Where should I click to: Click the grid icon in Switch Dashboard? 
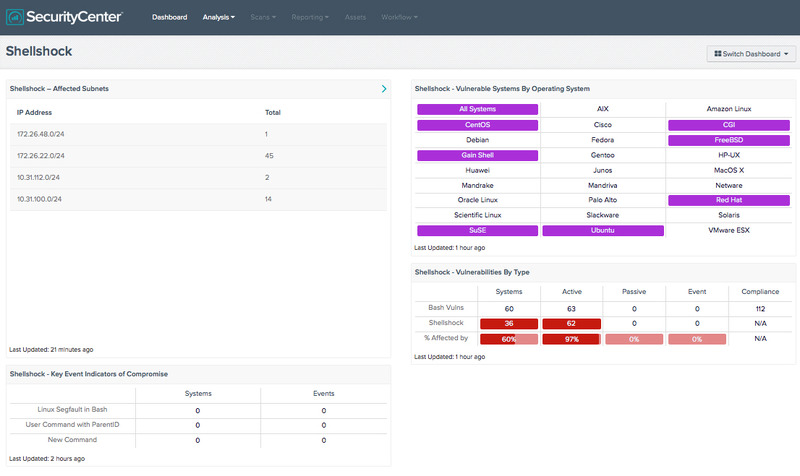coord(718,54)
